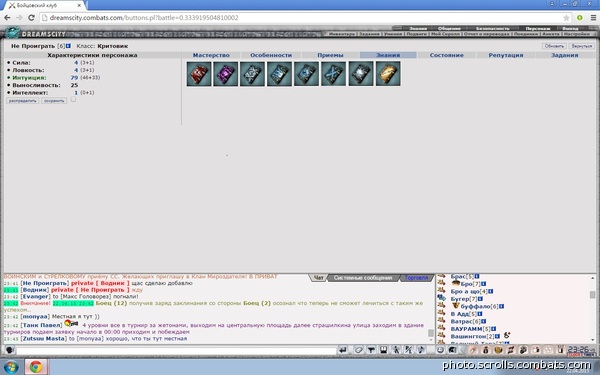
Task: Toggle the checkbox next to сохранить button
Action: coord(73,99)
